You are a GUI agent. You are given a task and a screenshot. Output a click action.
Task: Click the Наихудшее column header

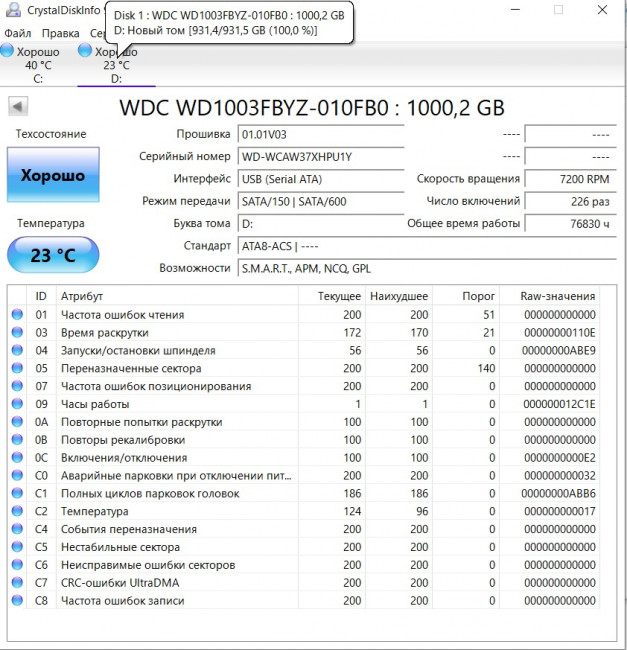point(399,296)
